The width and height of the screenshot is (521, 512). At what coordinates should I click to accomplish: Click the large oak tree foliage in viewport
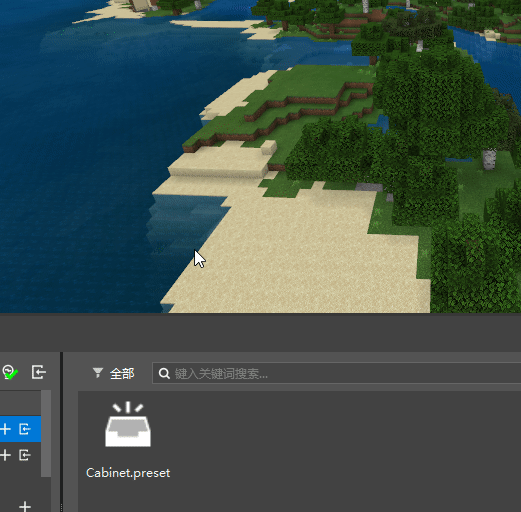[433, 100]
